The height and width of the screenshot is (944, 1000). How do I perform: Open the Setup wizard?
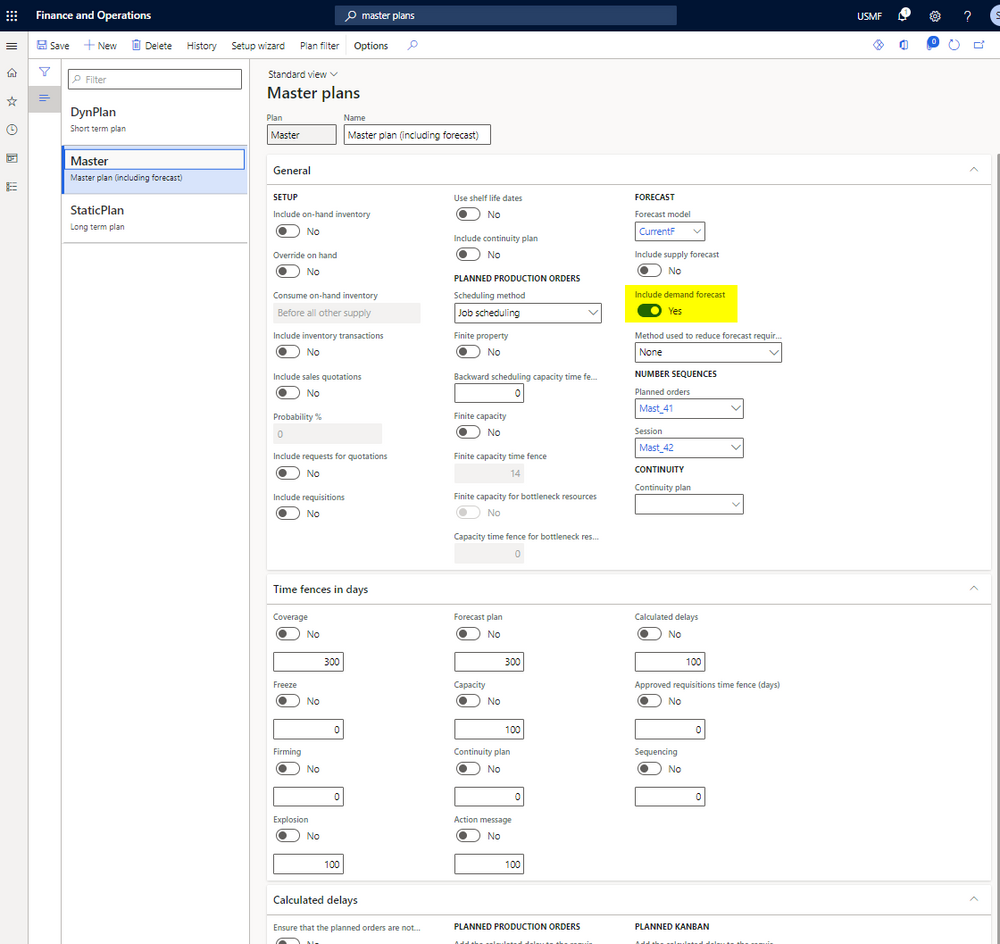point(258,45)
